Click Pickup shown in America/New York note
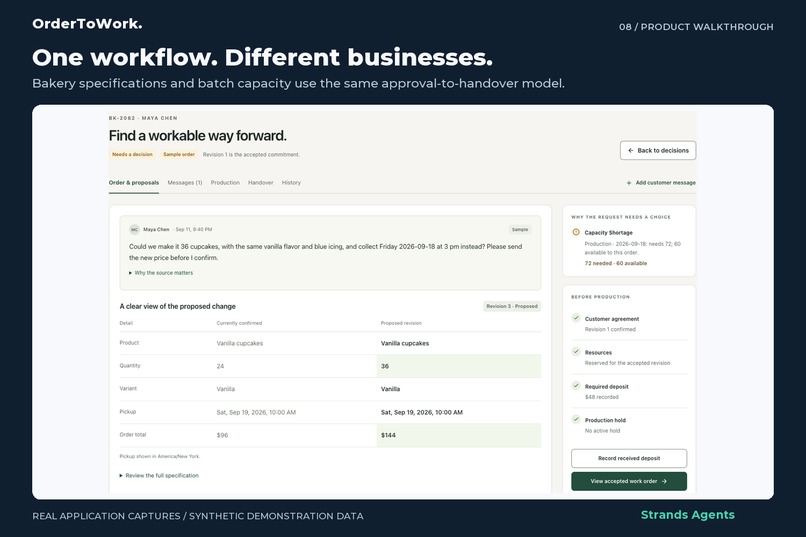The image size is (806, 537). [x=159, y=456]
